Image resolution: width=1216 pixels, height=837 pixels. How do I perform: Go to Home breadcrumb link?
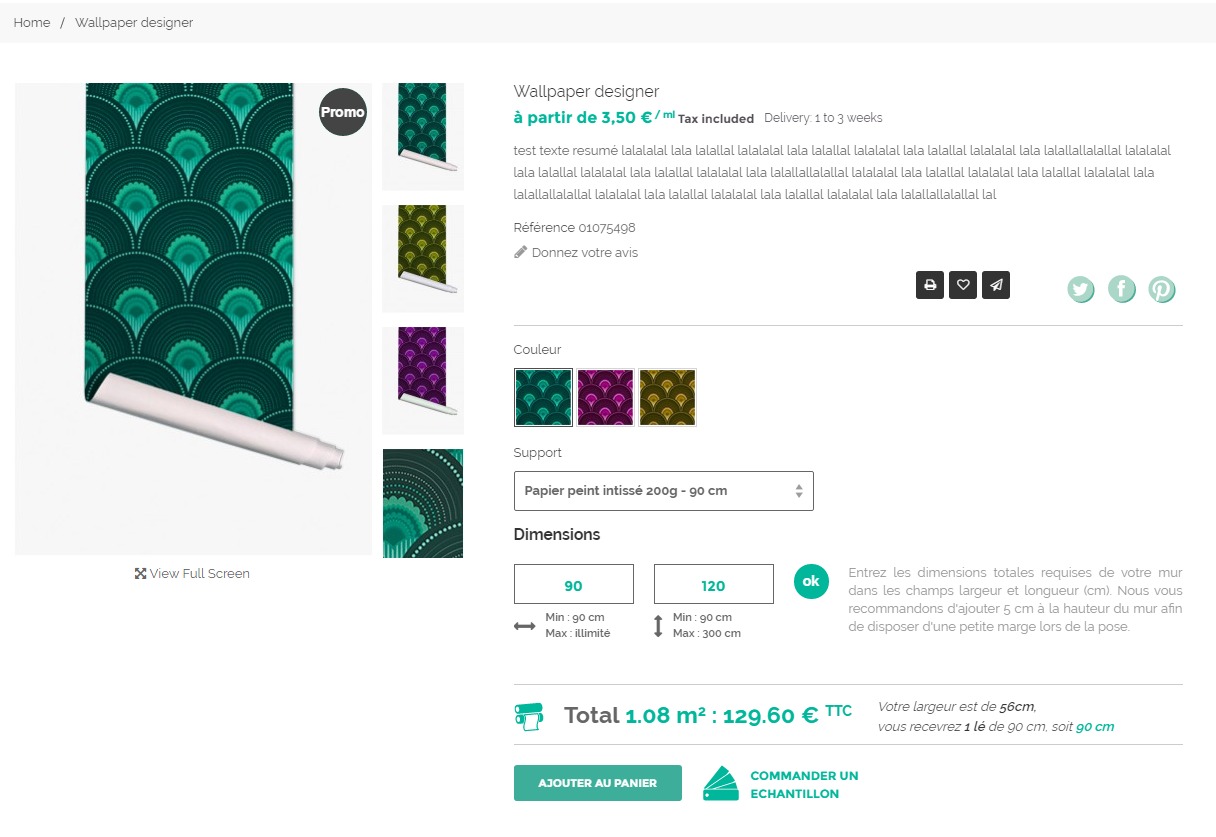(x=32, y=22)
